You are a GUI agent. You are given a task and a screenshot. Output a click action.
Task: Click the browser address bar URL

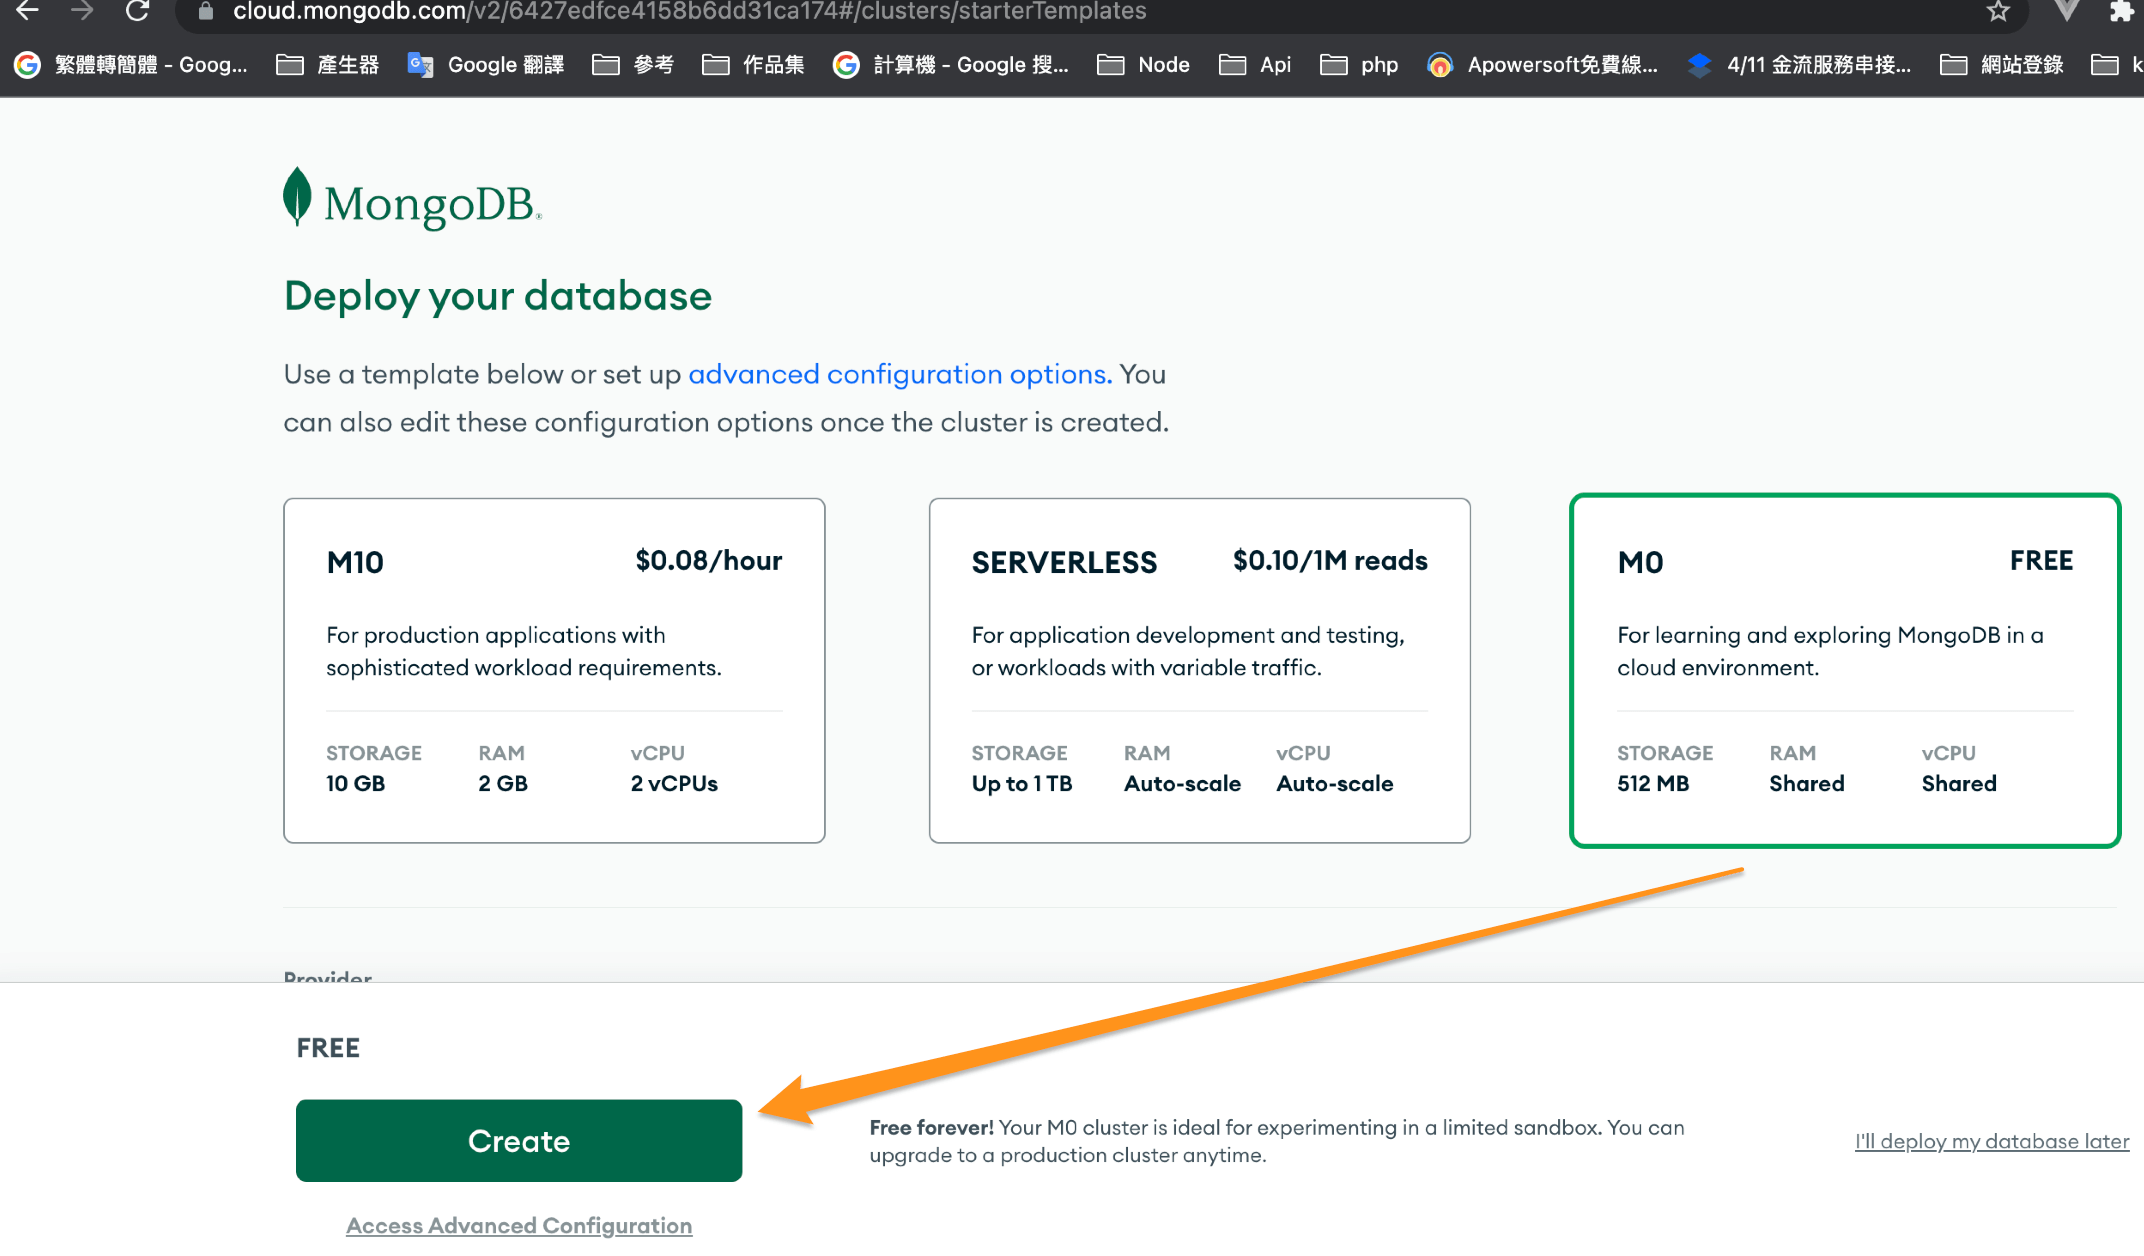690,12
